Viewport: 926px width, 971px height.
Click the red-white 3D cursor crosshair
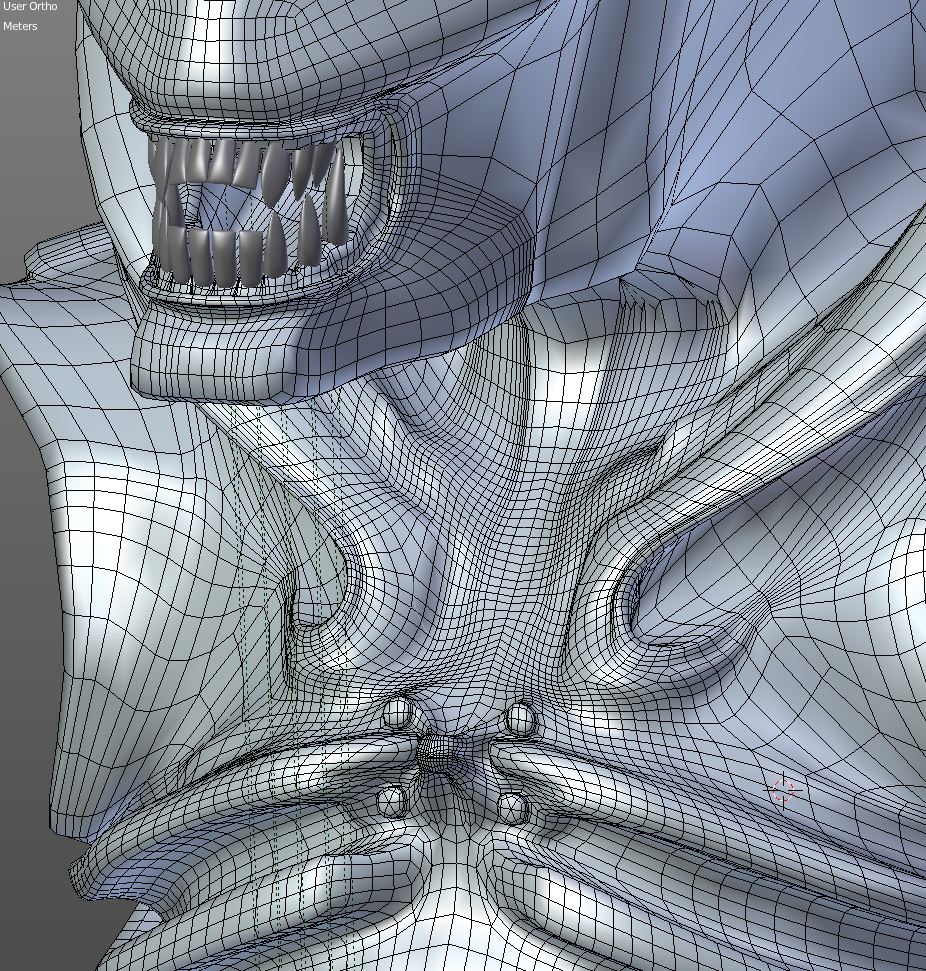(784, 790)
